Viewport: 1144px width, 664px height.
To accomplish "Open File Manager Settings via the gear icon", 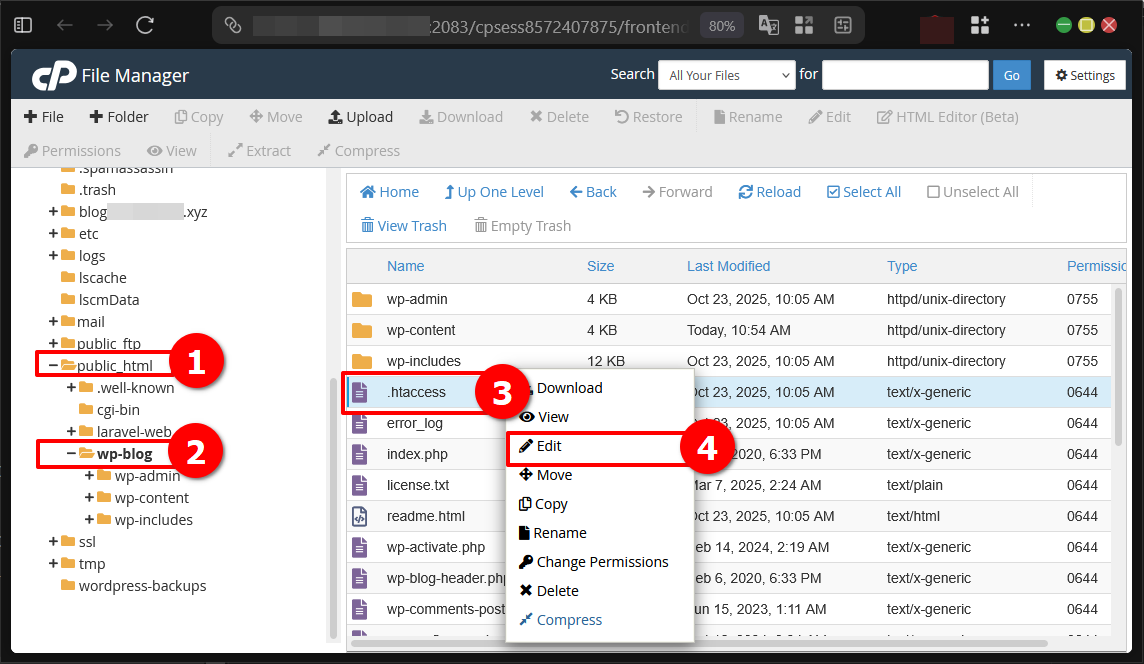I will click(1084, 74).
